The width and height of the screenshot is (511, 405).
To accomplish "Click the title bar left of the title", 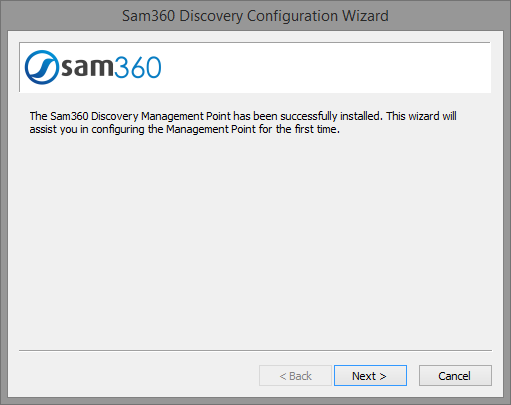I will tap(62, 16).
